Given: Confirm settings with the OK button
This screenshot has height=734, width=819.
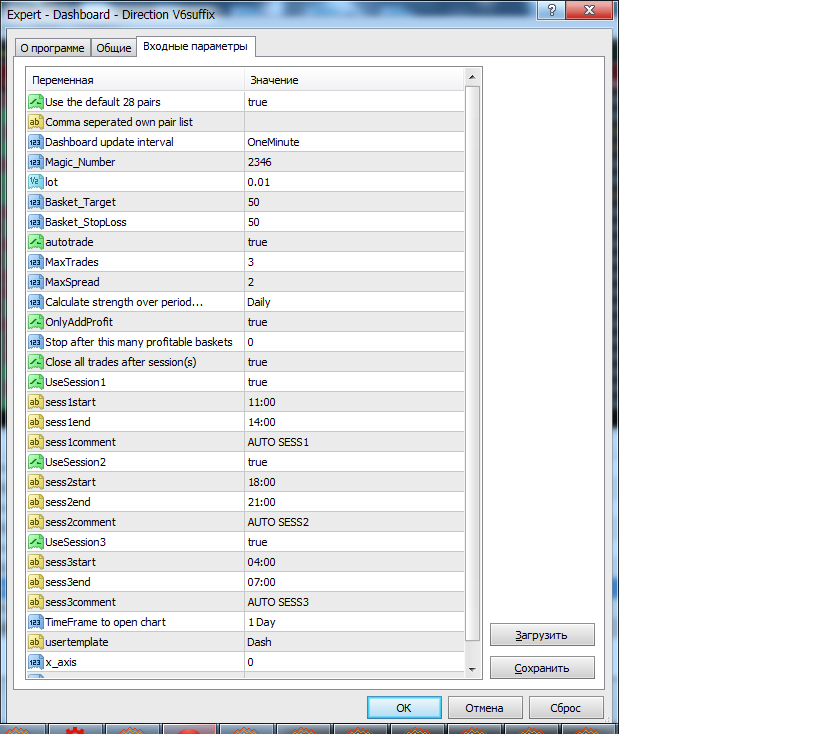Looking at the screenshot, I should click(x=404, y=707).
